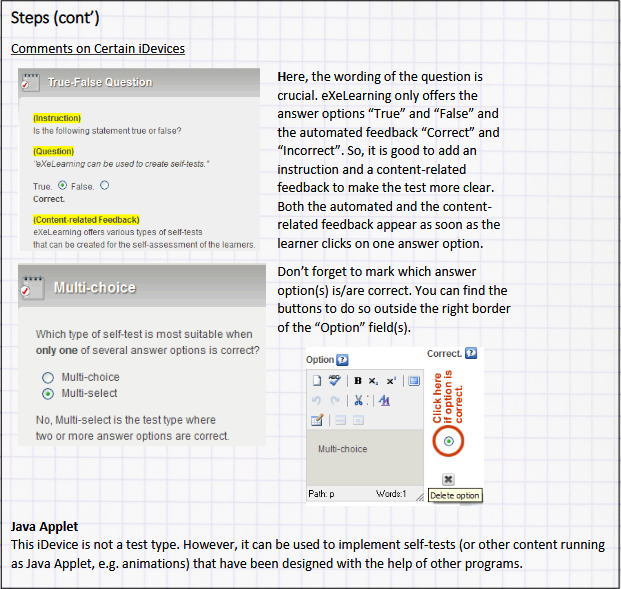Click the subscript icon in editor toolbar
This screenshot has width=621, height=589.
pyautogui.click(x=374, y=380)
